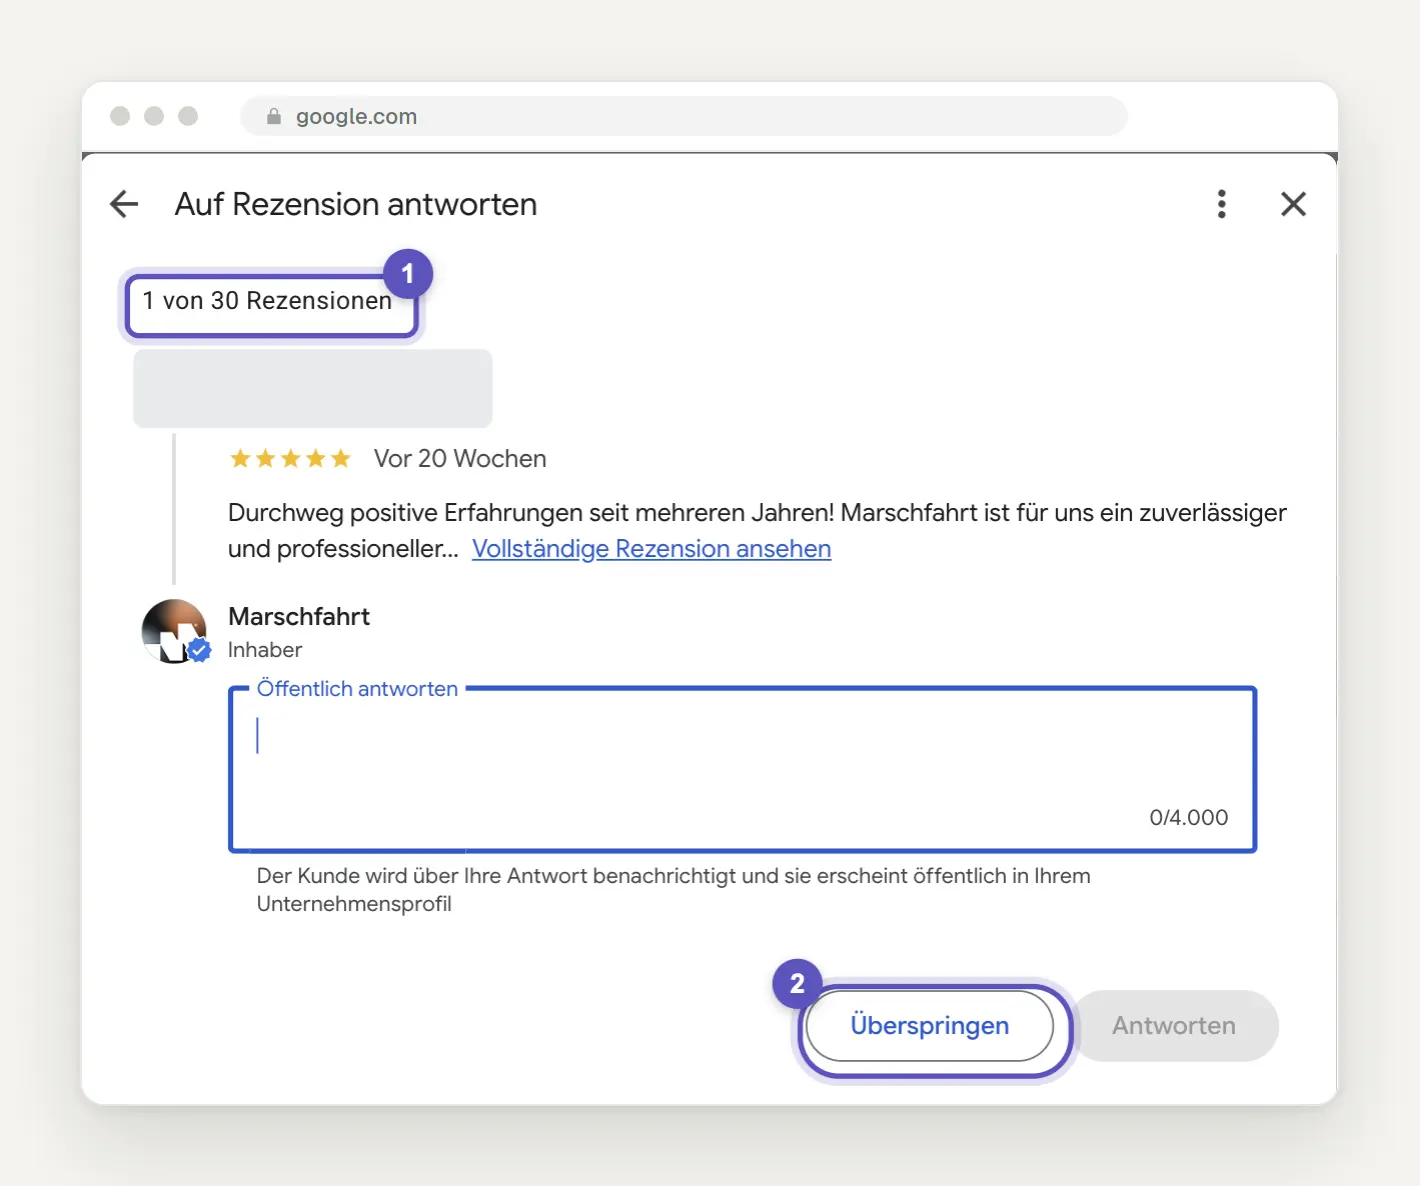
Task: Click the five-star rating of the review
Action: click(x=290, y=459)
